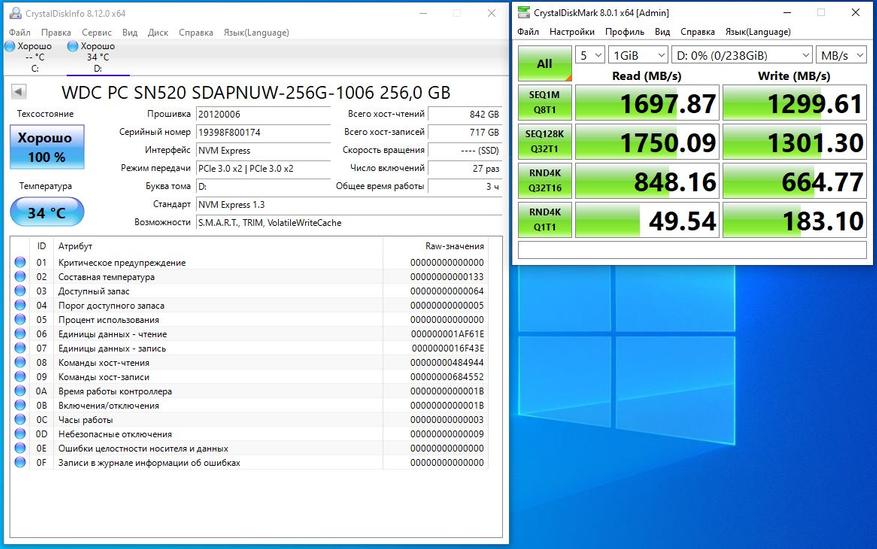Select the C: drive status indicator
877x549 pixels.
click(x=28, y=57)
